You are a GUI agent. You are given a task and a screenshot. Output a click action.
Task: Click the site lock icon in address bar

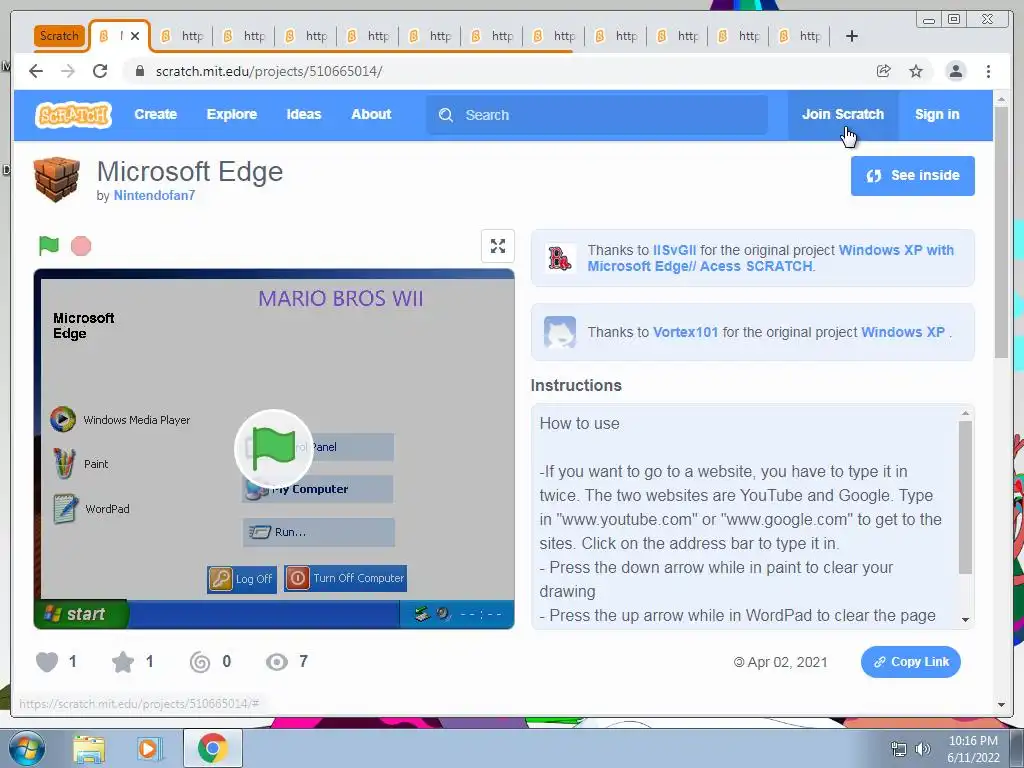[140, 71]
